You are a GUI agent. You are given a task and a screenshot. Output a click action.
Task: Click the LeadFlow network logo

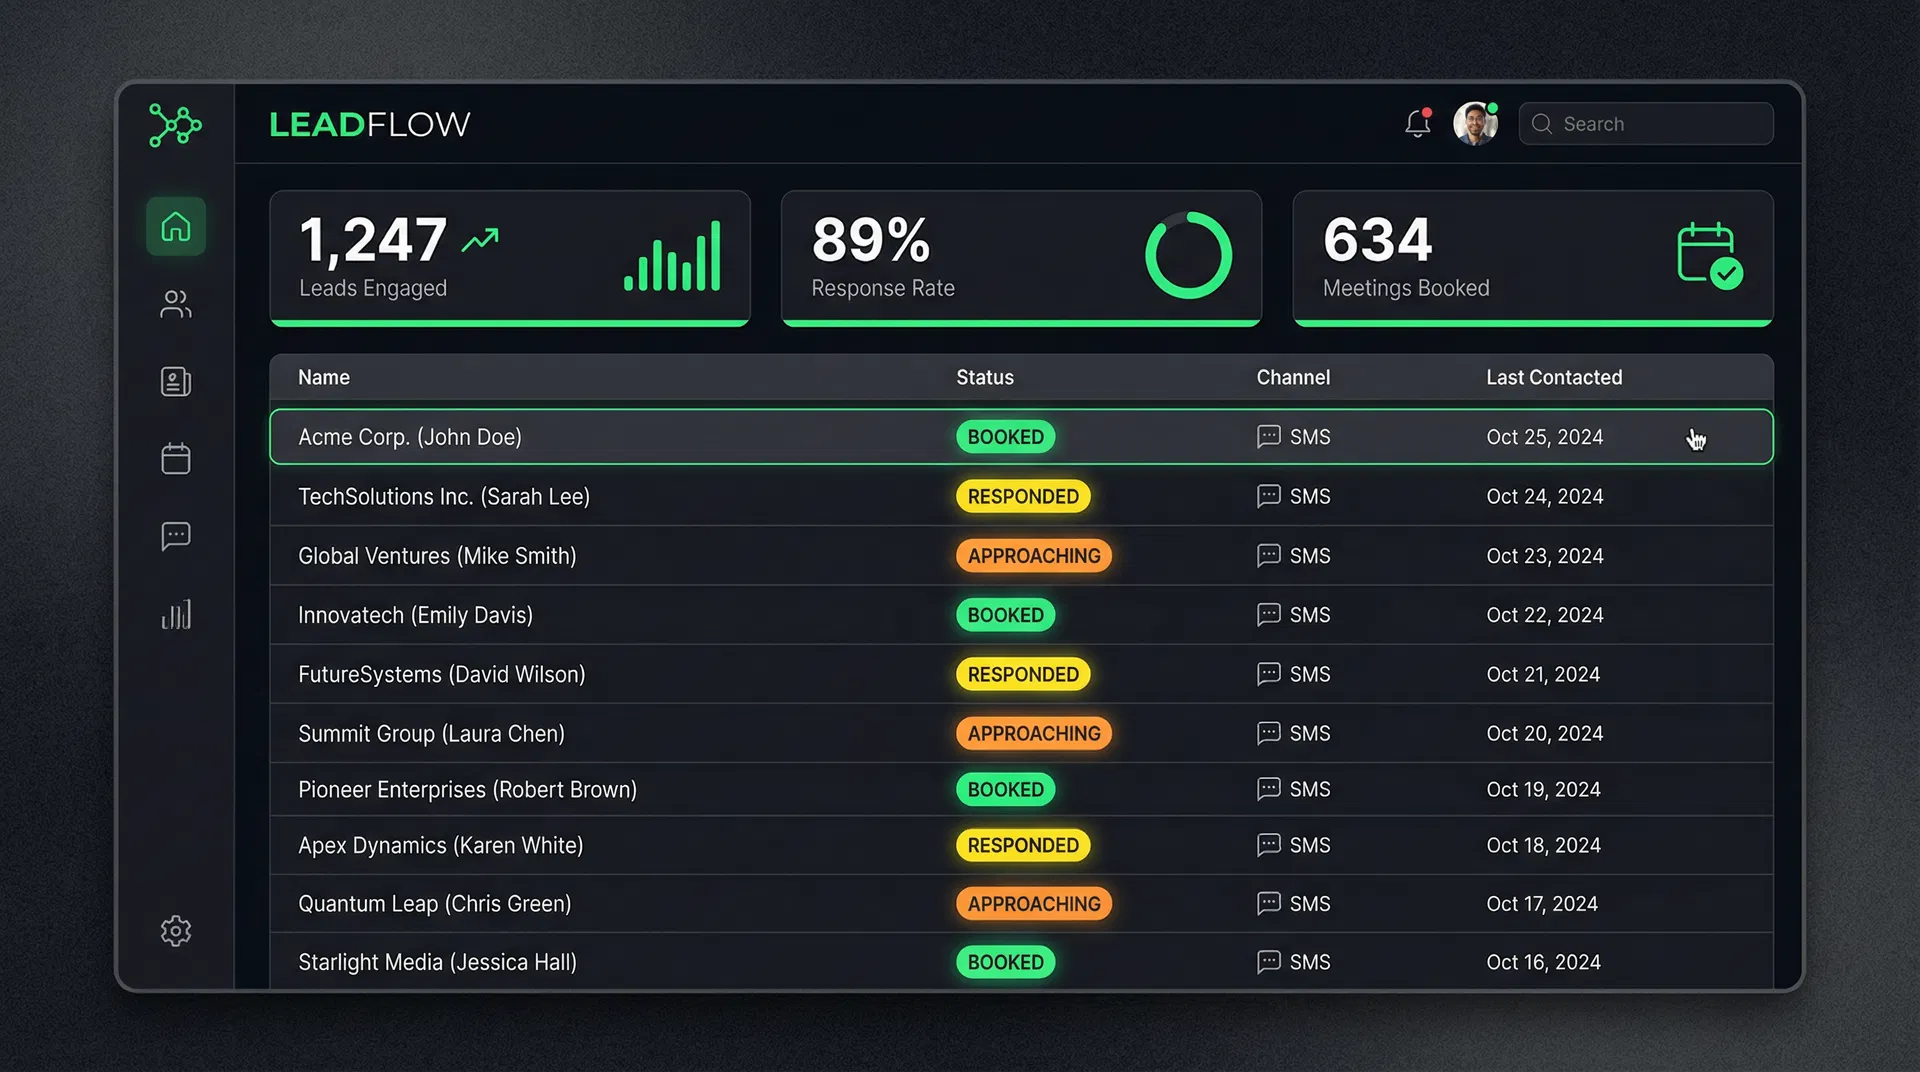[x=176, y=125]
